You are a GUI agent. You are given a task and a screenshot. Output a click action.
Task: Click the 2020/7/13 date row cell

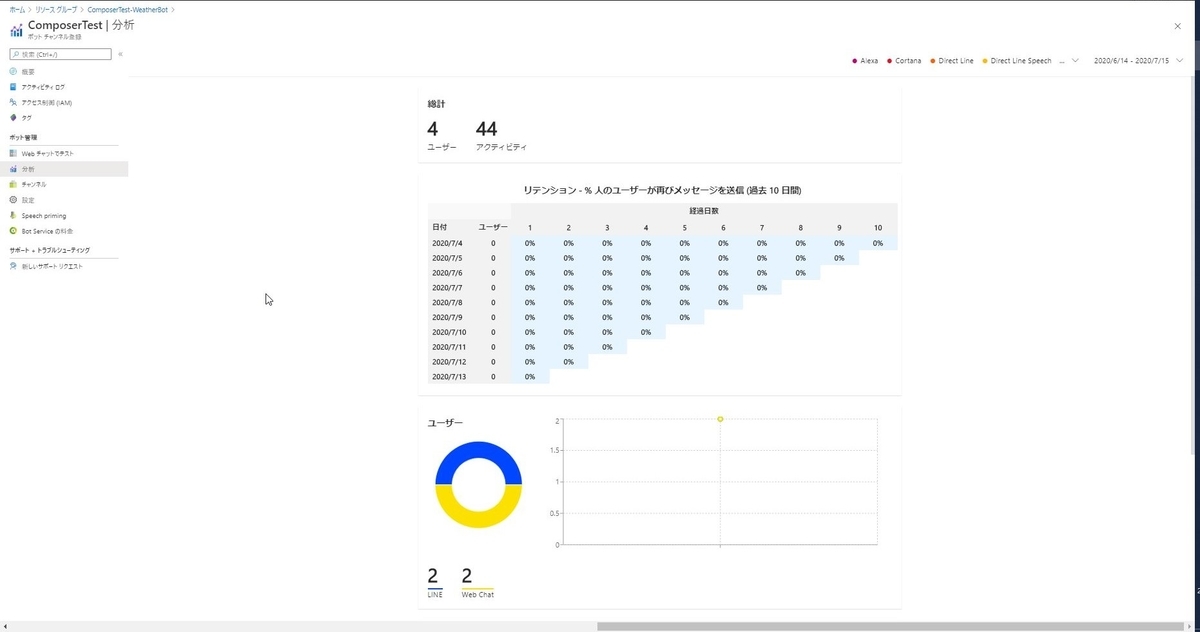449,377
